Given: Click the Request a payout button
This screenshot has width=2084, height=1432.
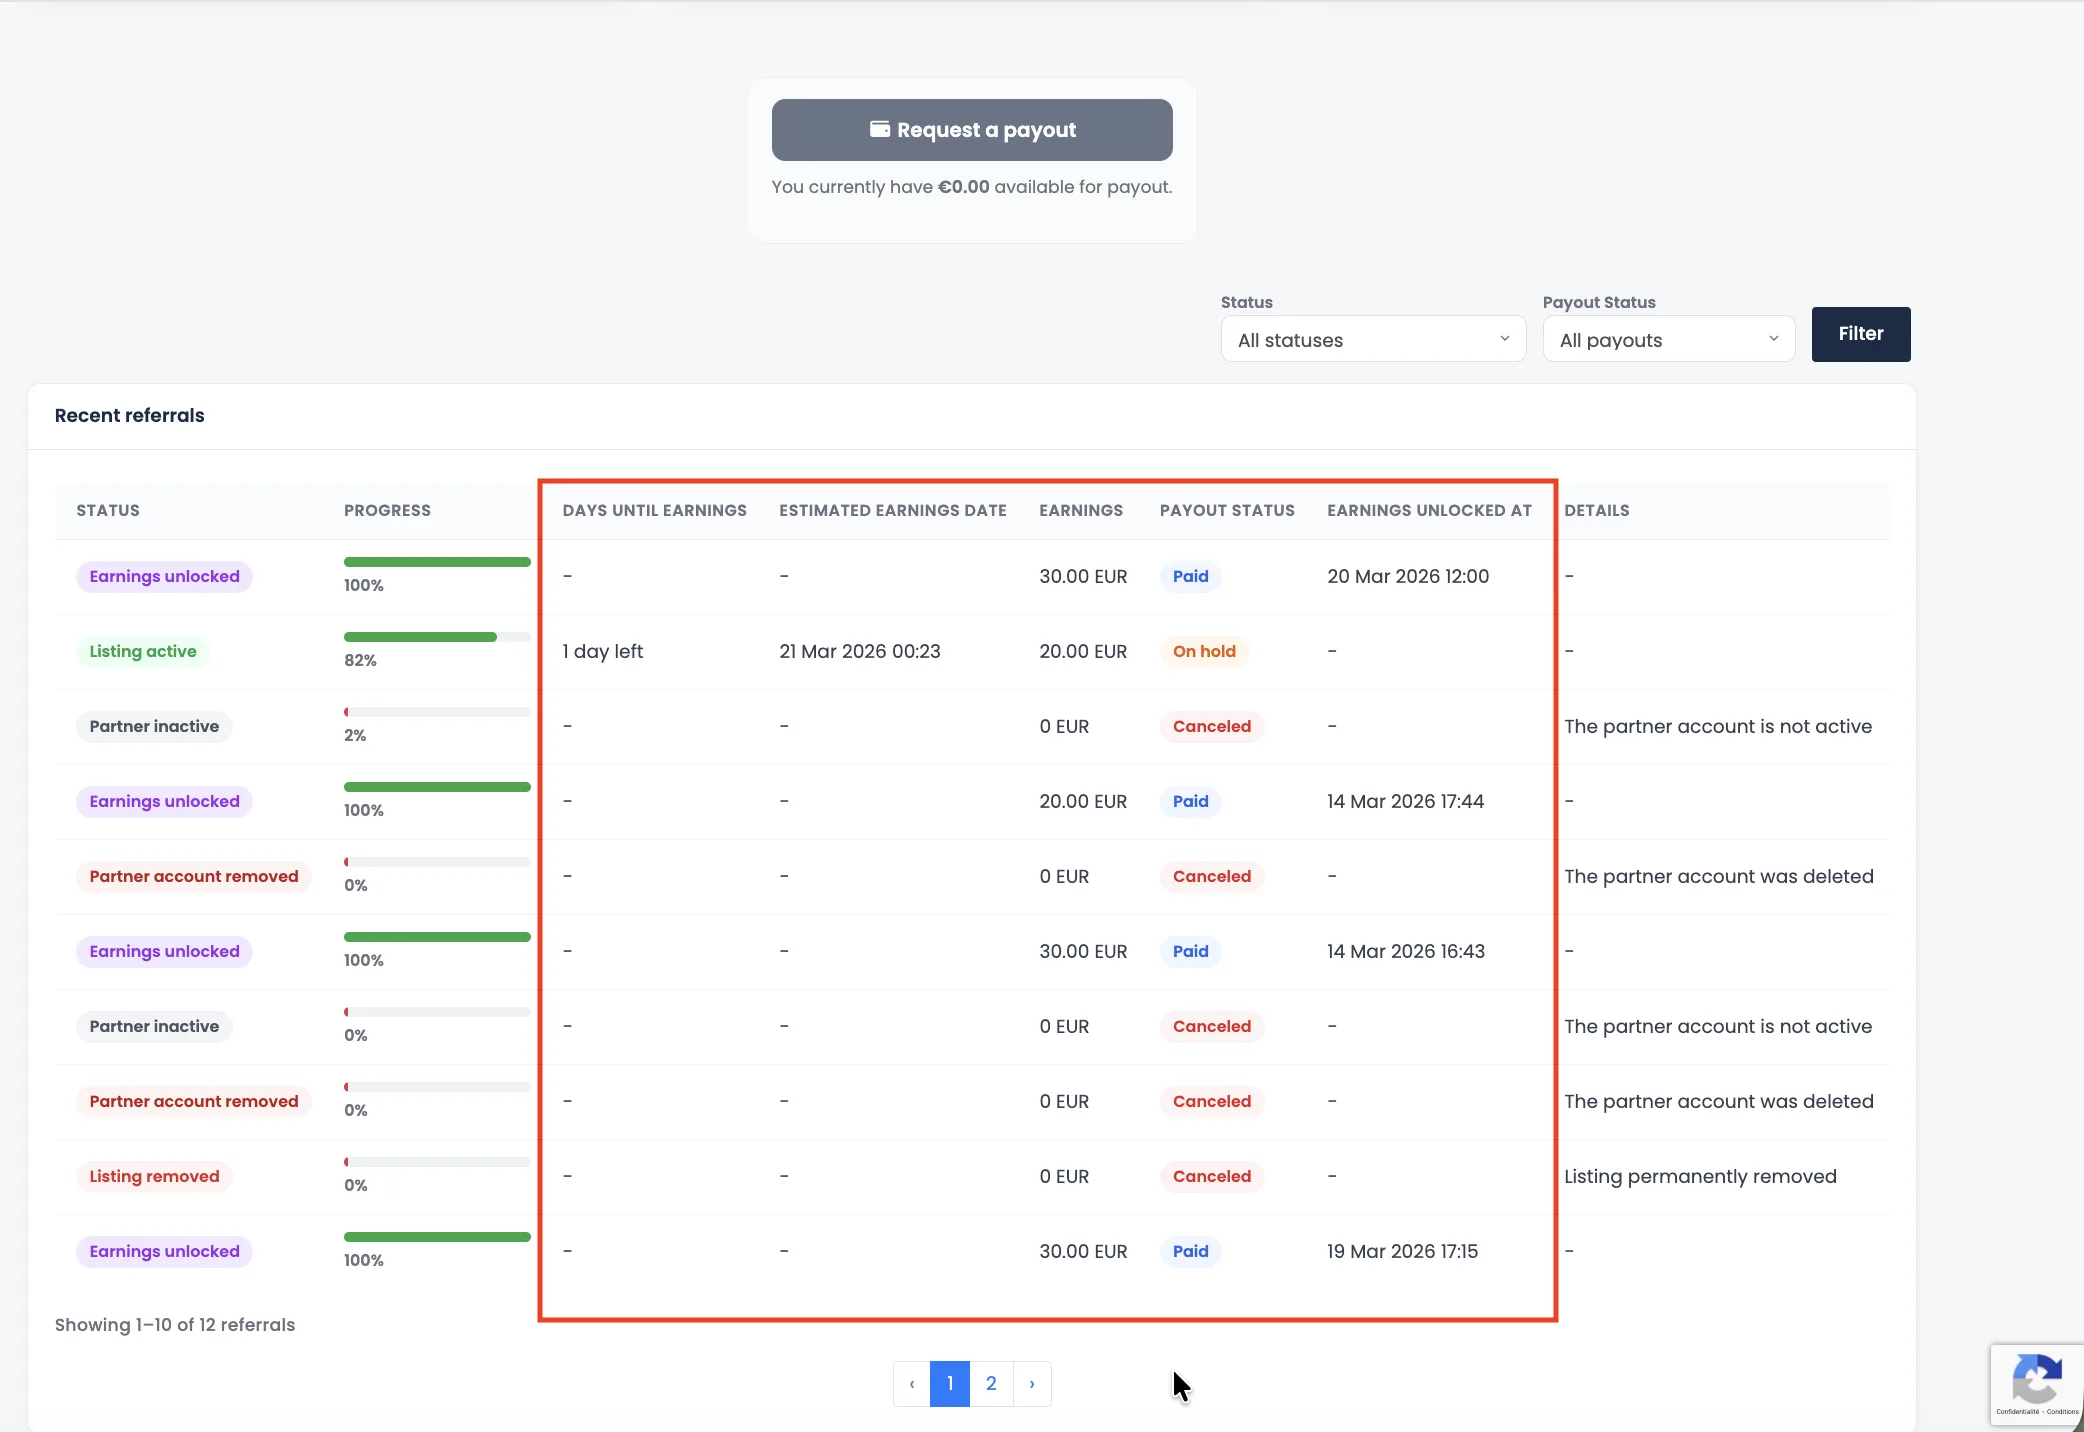Looking at the screenshot, I should [972, 130].
